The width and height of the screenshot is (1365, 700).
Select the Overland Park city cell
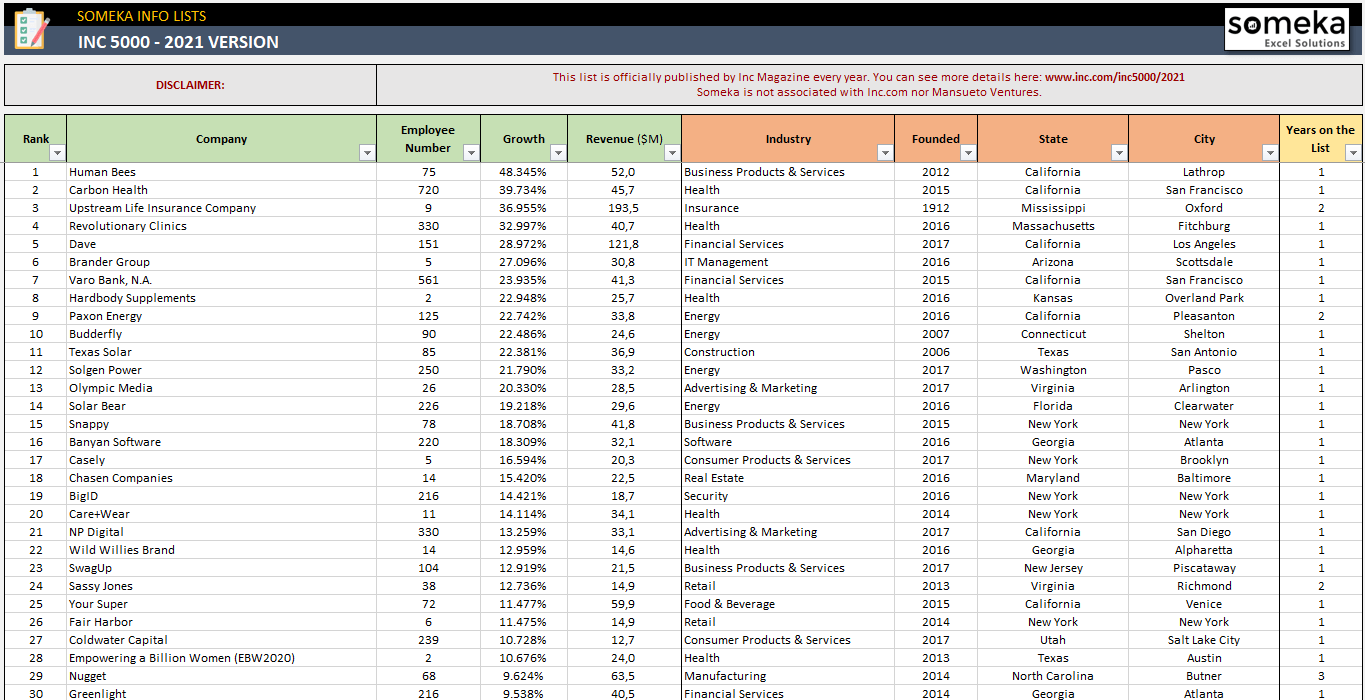click(x=1204, y=298)
